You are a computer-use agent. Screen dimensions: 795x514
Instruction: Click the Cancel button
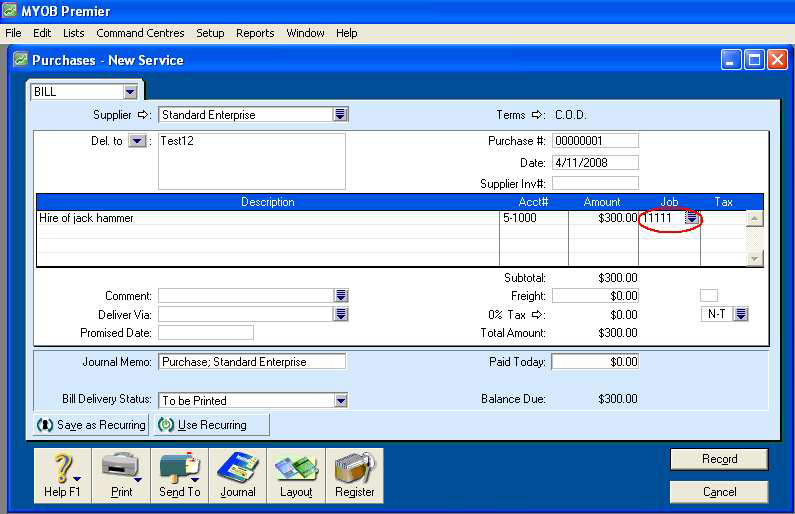tap(719, 492)
